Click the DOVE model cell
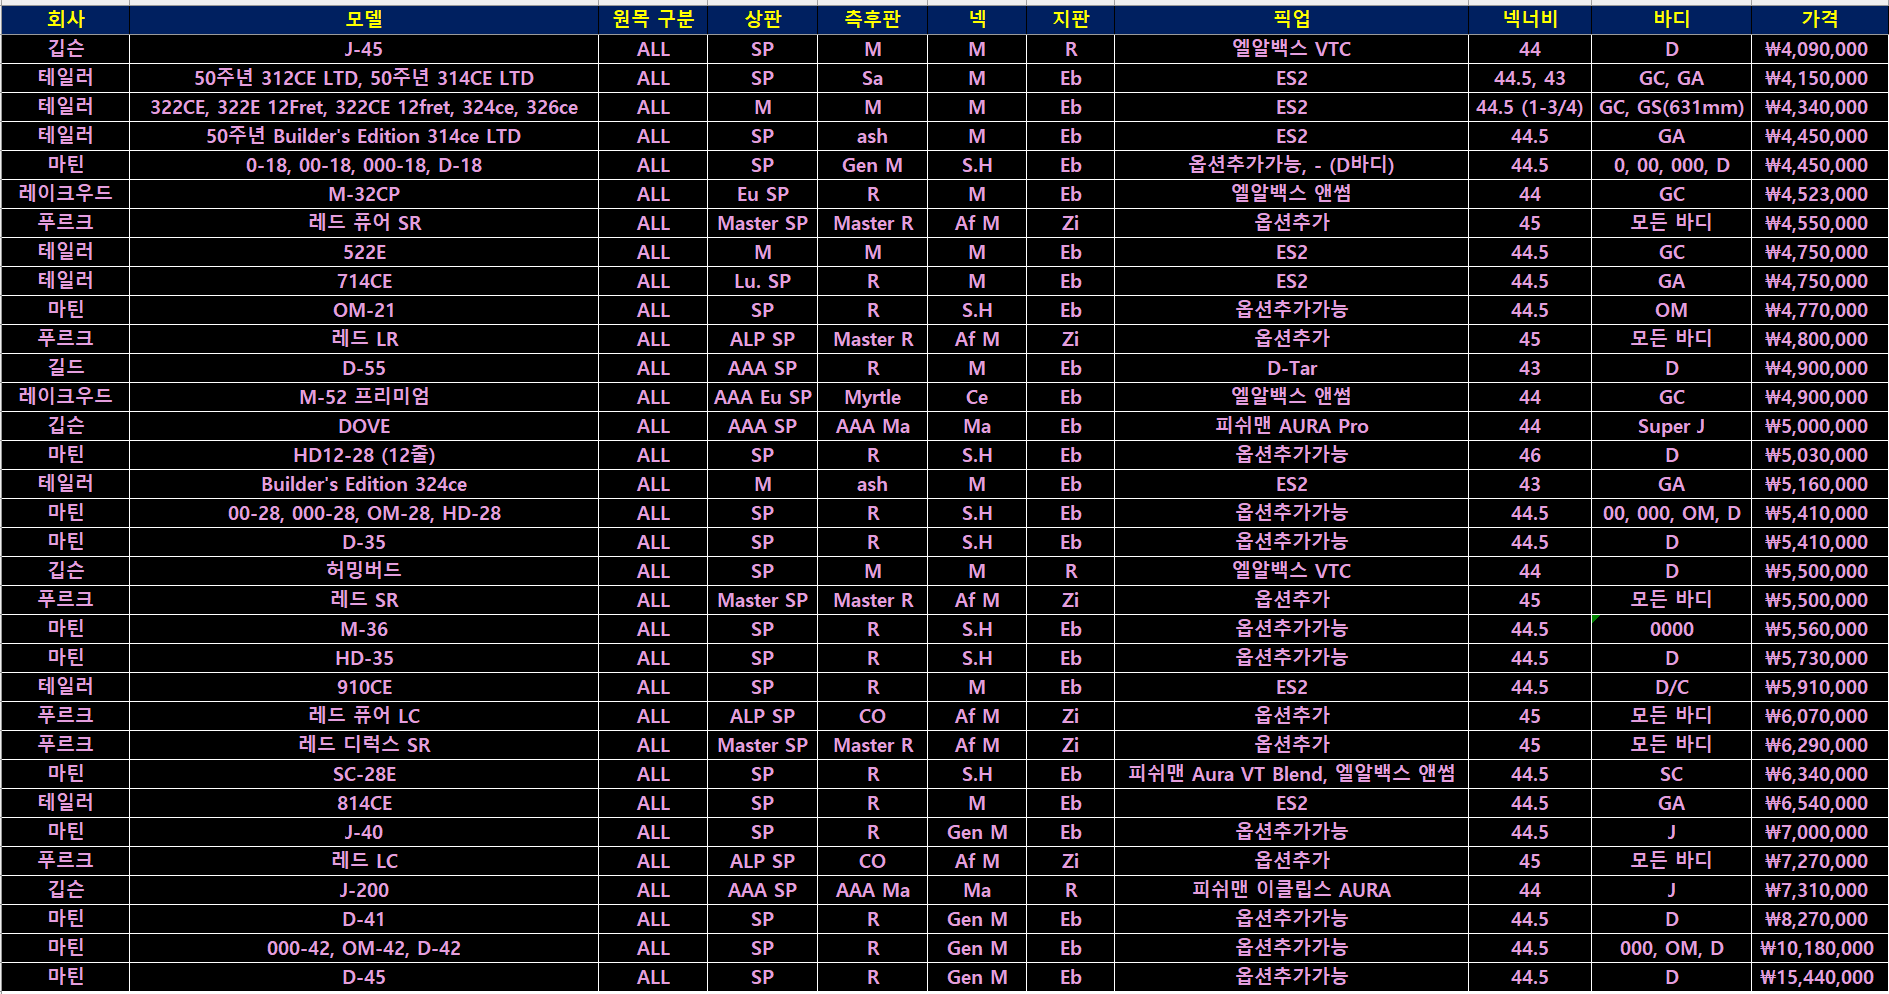Viewport: 1889px width, 994px height. coord(364,426)
